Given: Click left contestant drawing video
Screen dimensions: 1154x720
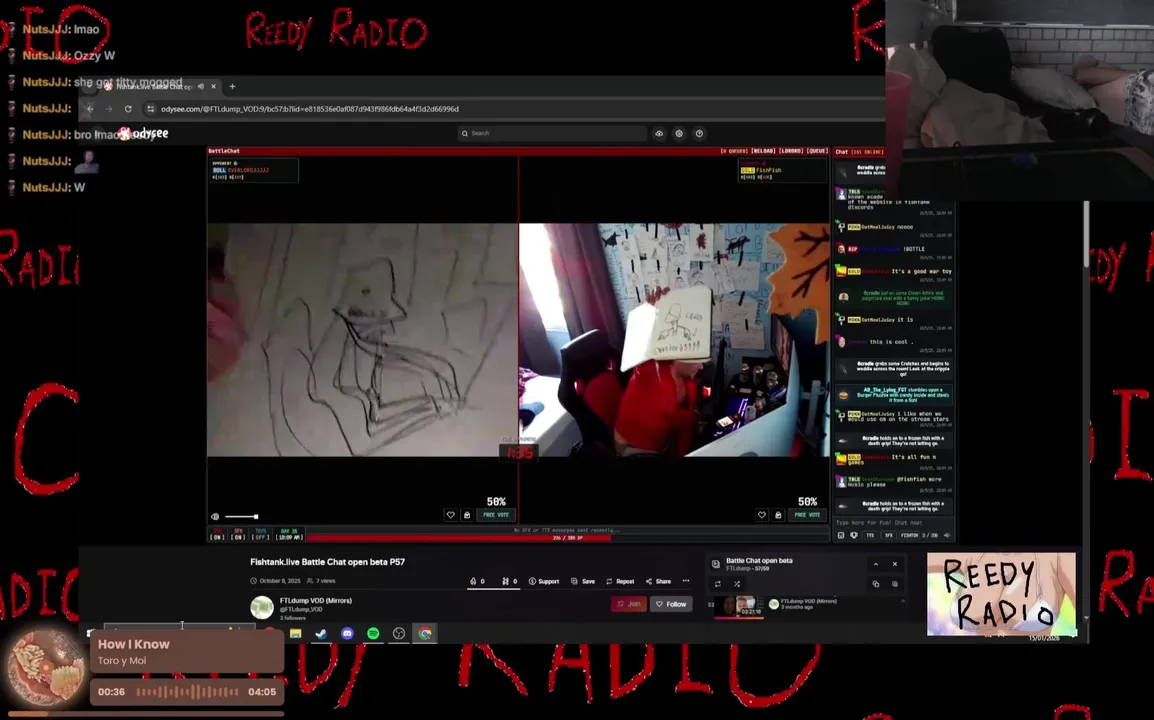Looking at the screenshot, I should point(362,340).
